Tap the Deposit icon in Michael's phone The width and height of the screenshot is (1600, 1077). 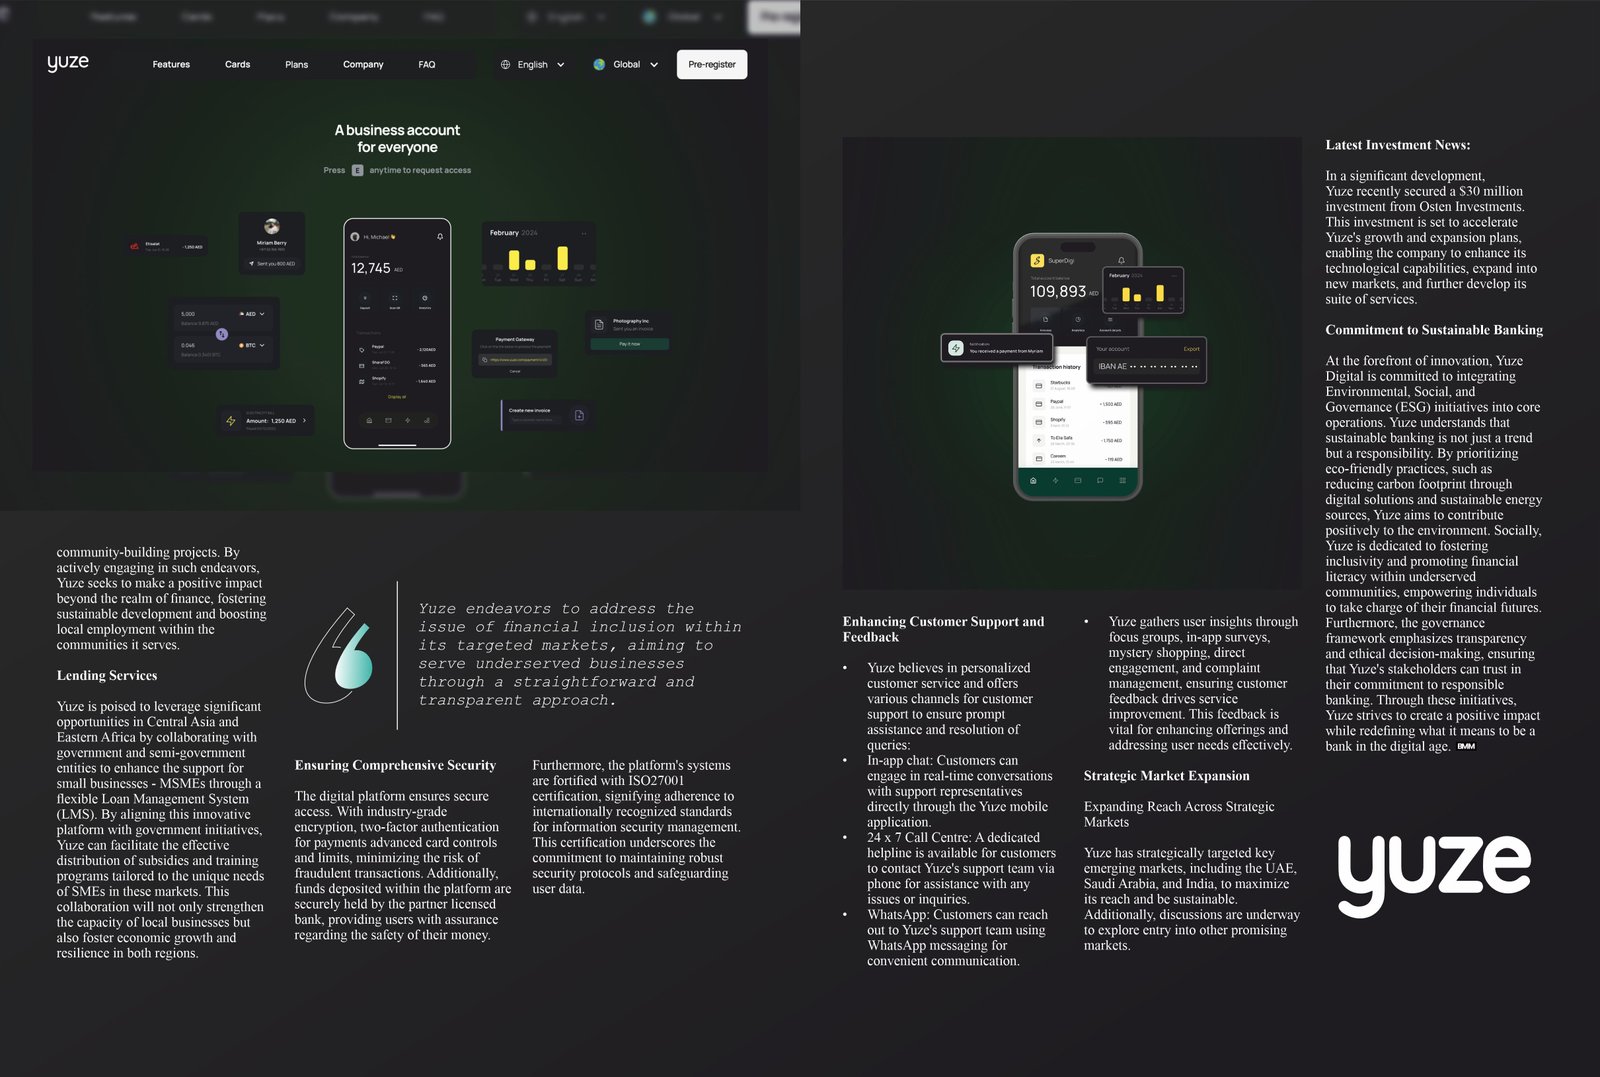(x=365, y=299)
